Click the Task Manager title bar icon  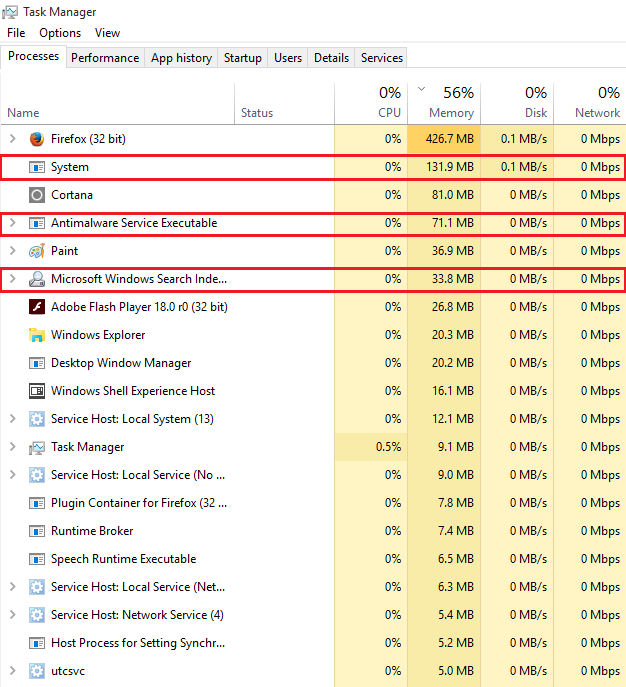tap(10, 12)
